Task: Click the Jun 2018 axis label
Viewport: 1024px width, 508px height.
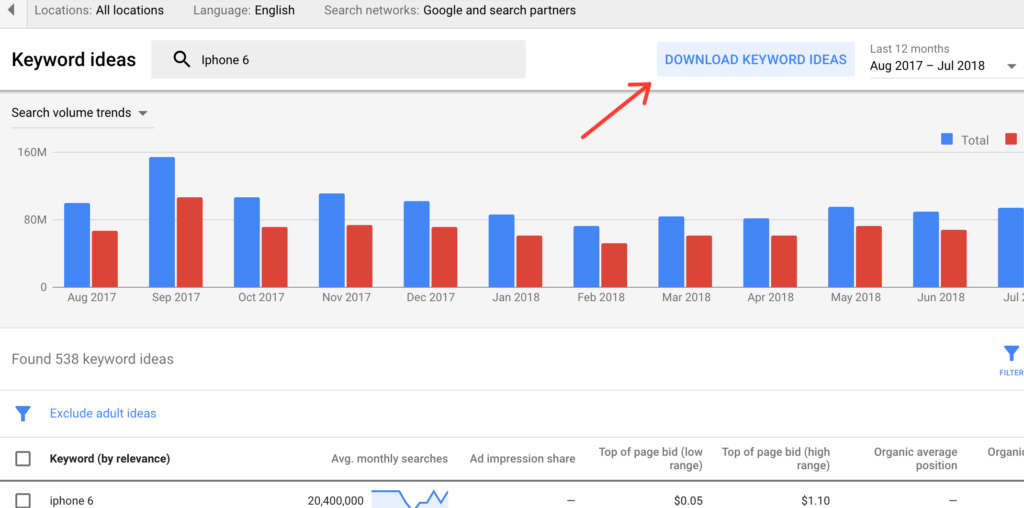Action: click(x=940, y=298)
